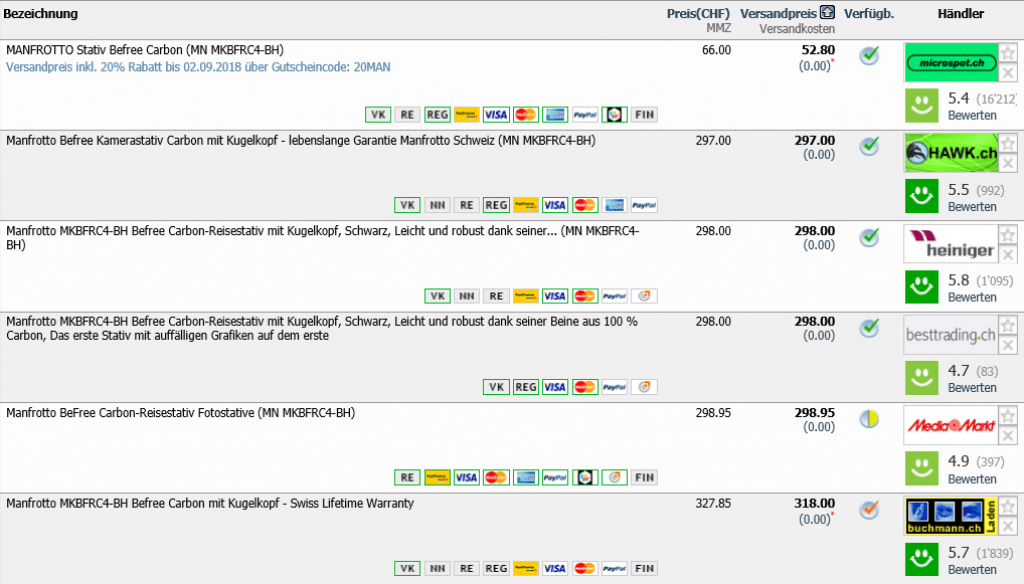Image resolution: width=1024 pixels, height=584 pixels.
Task: Click the VK icon in buchmann.ch row
Action: (x=408, y=568)
